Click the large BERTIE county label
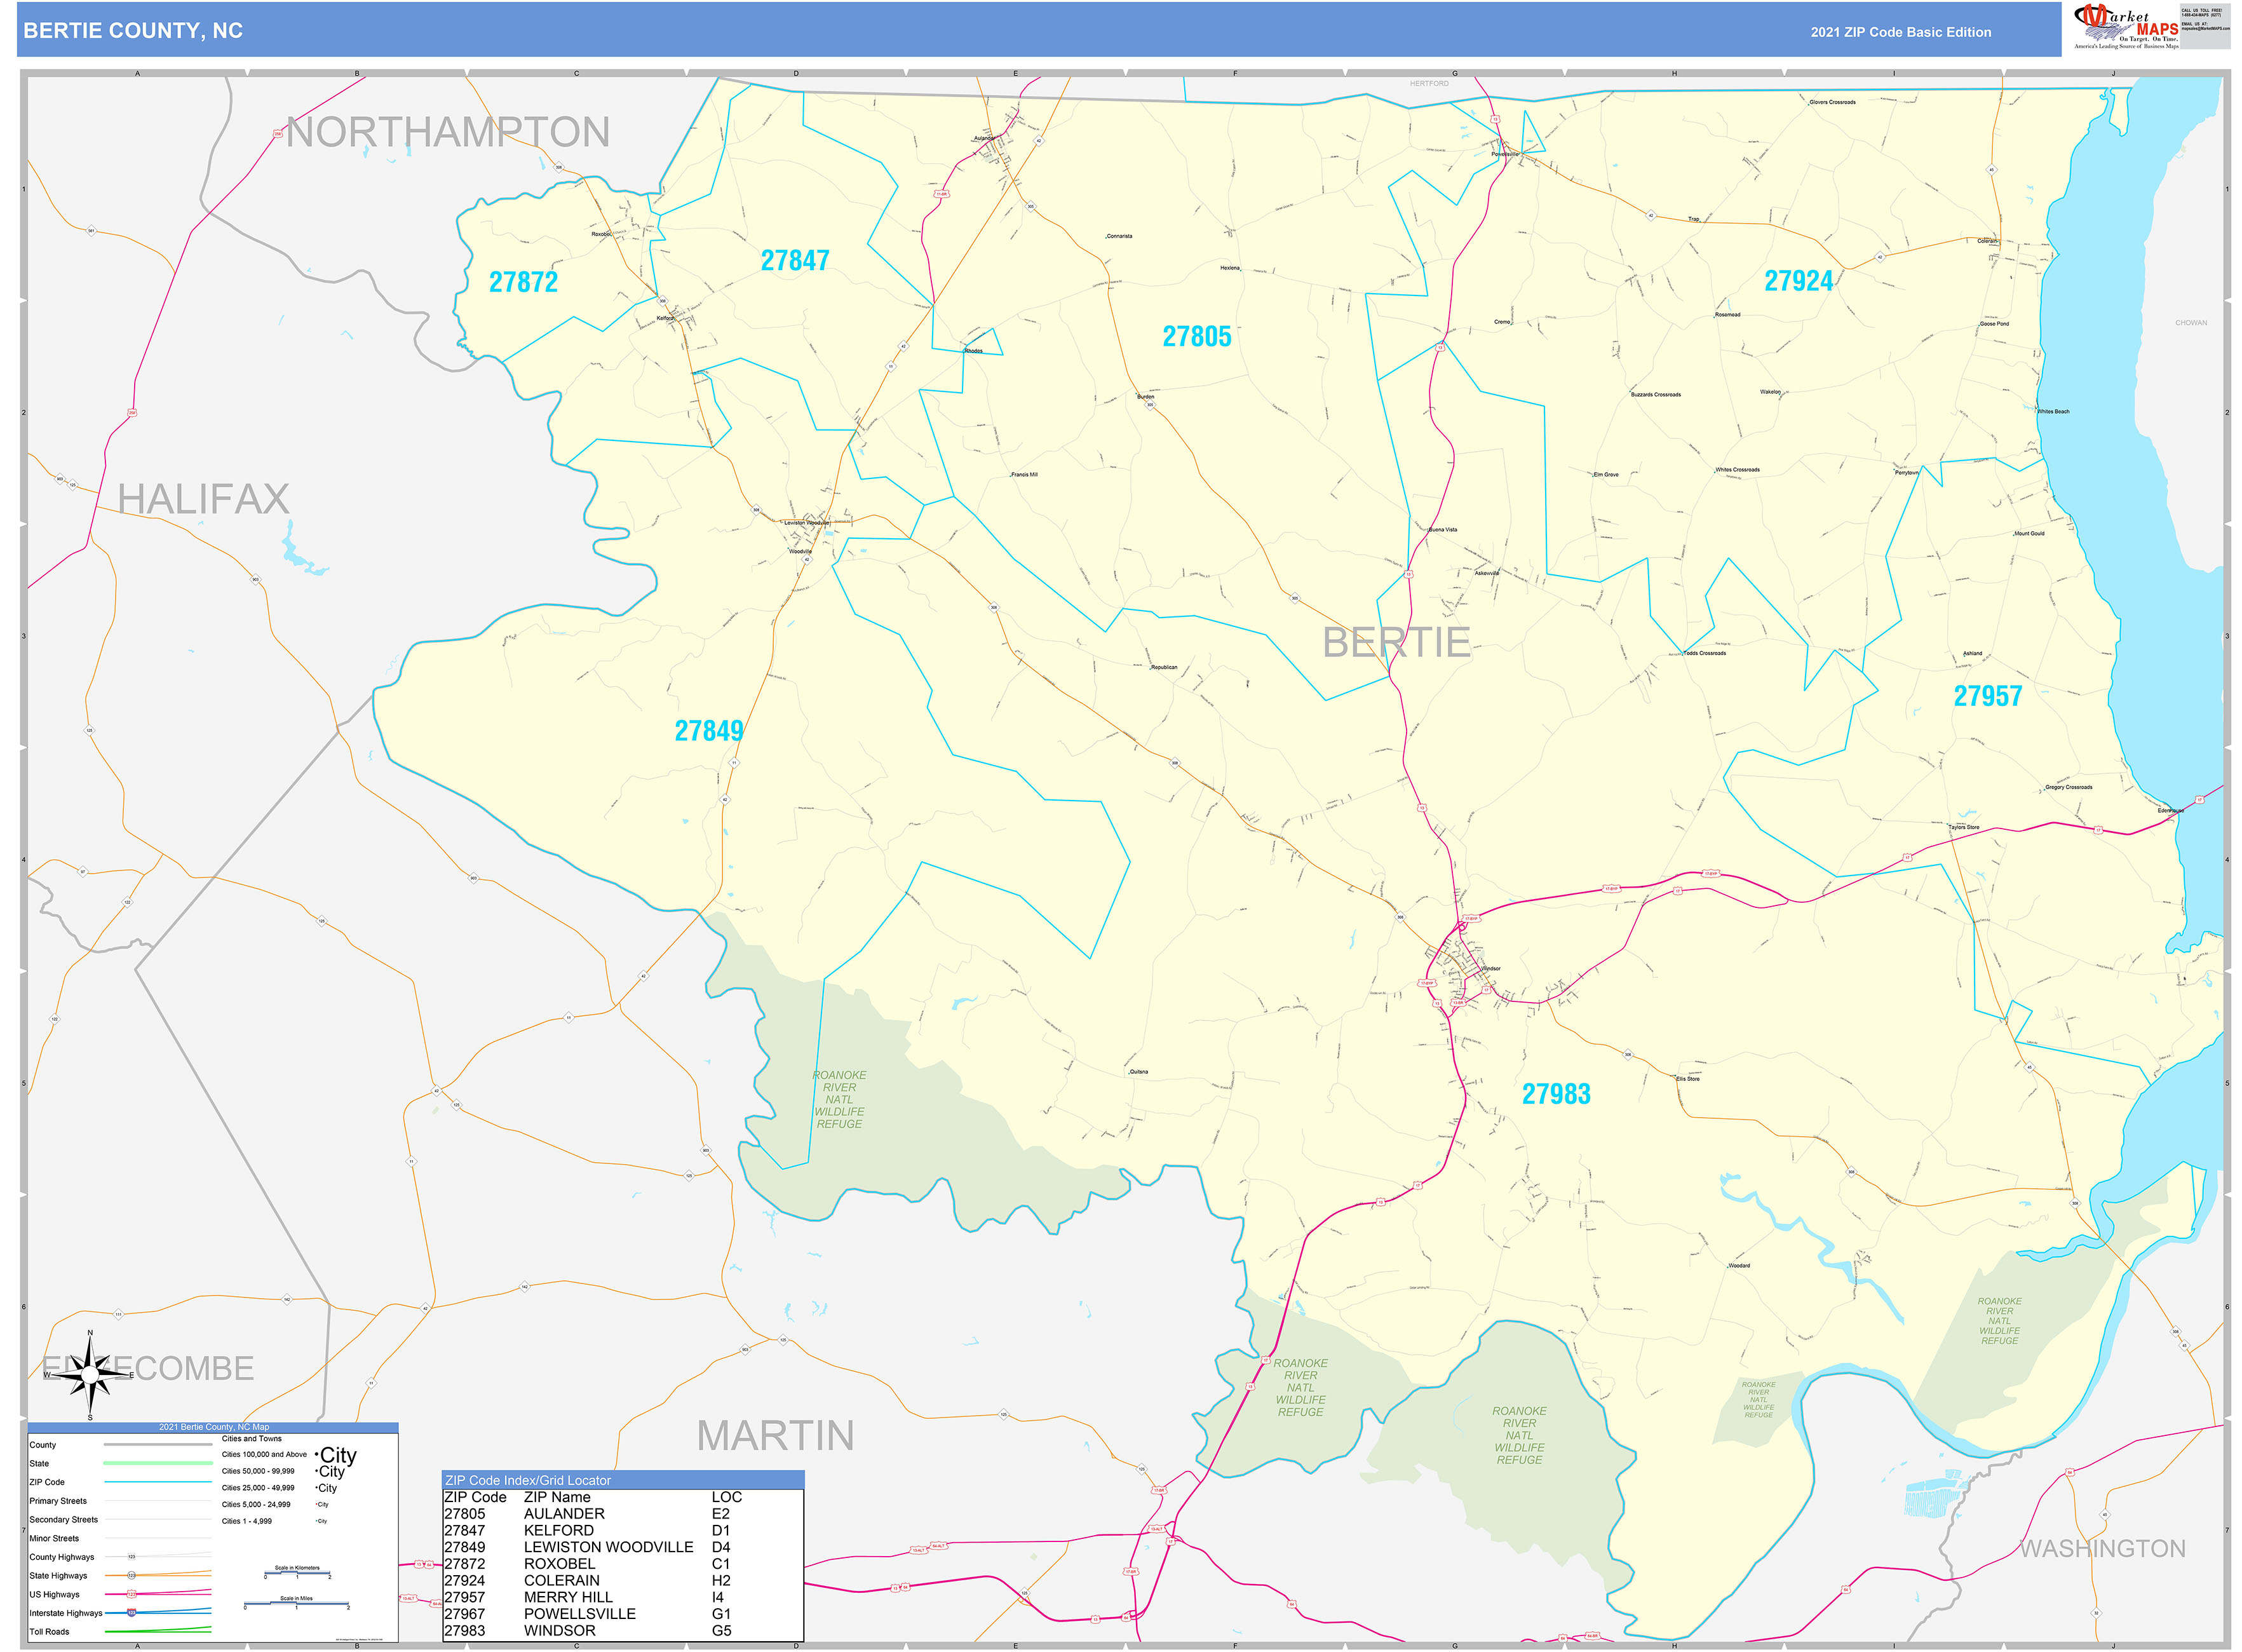 point(1396,642)
